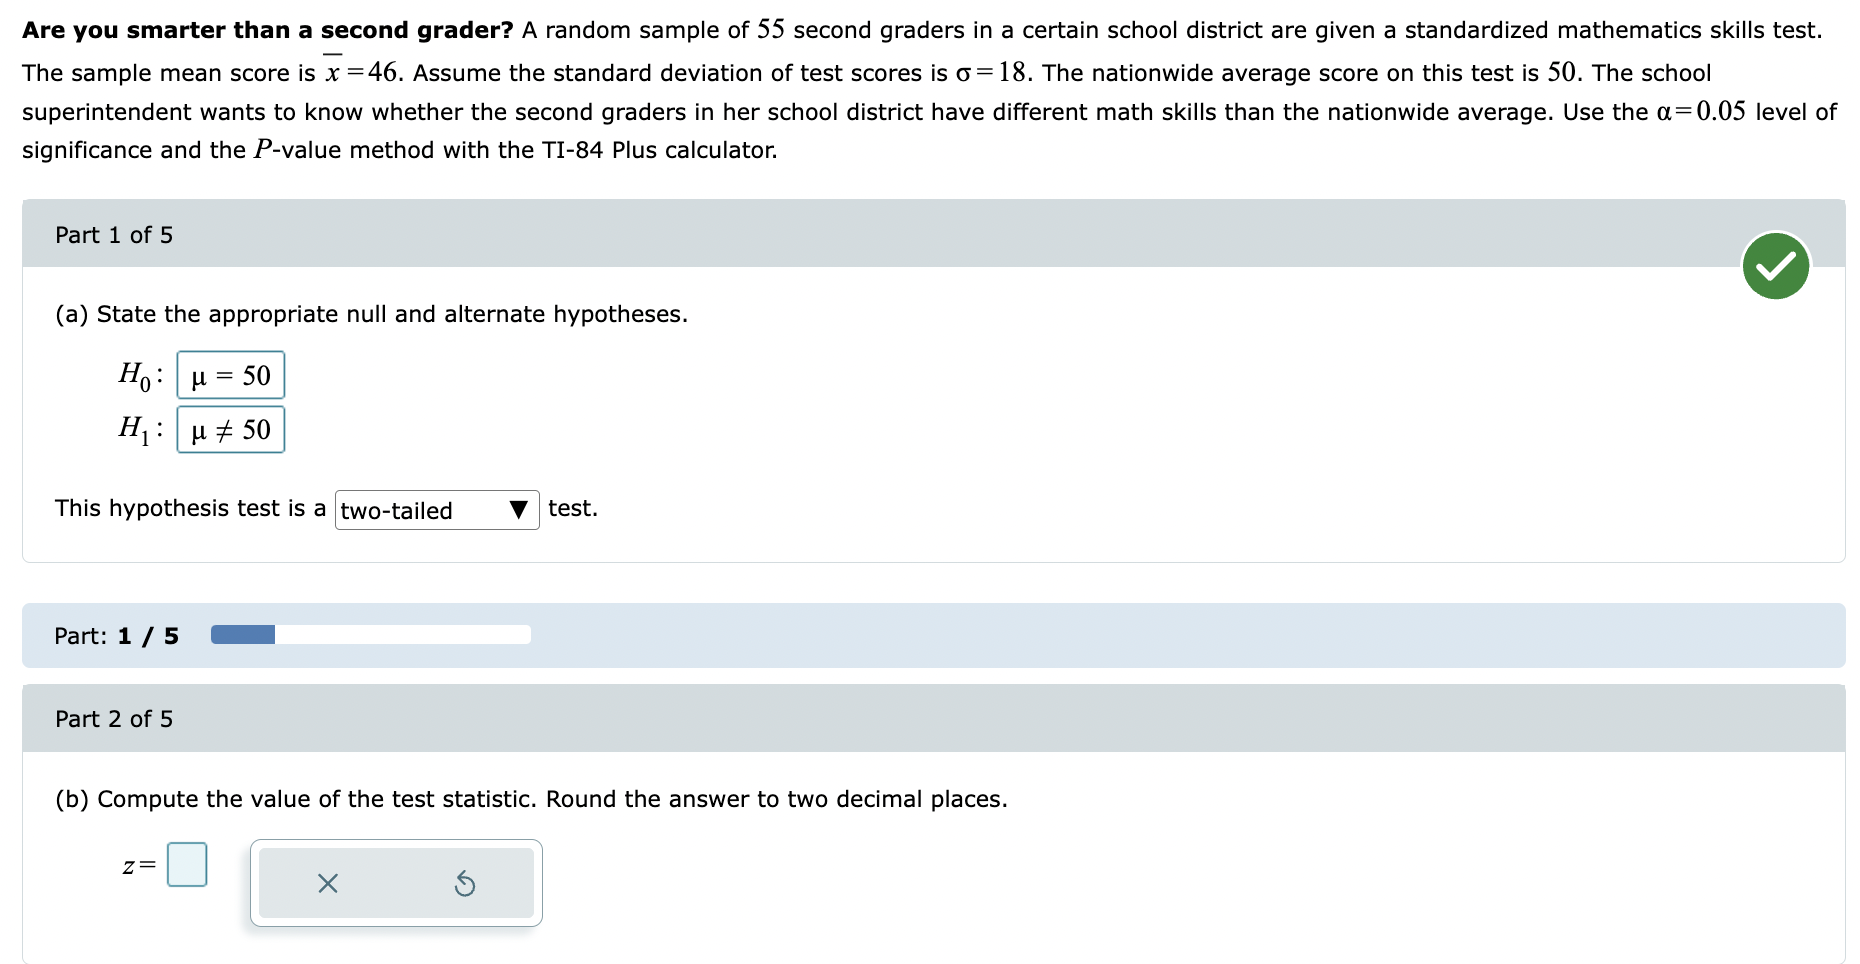Click the Part 2 of 5 header

tap(113, 718)
